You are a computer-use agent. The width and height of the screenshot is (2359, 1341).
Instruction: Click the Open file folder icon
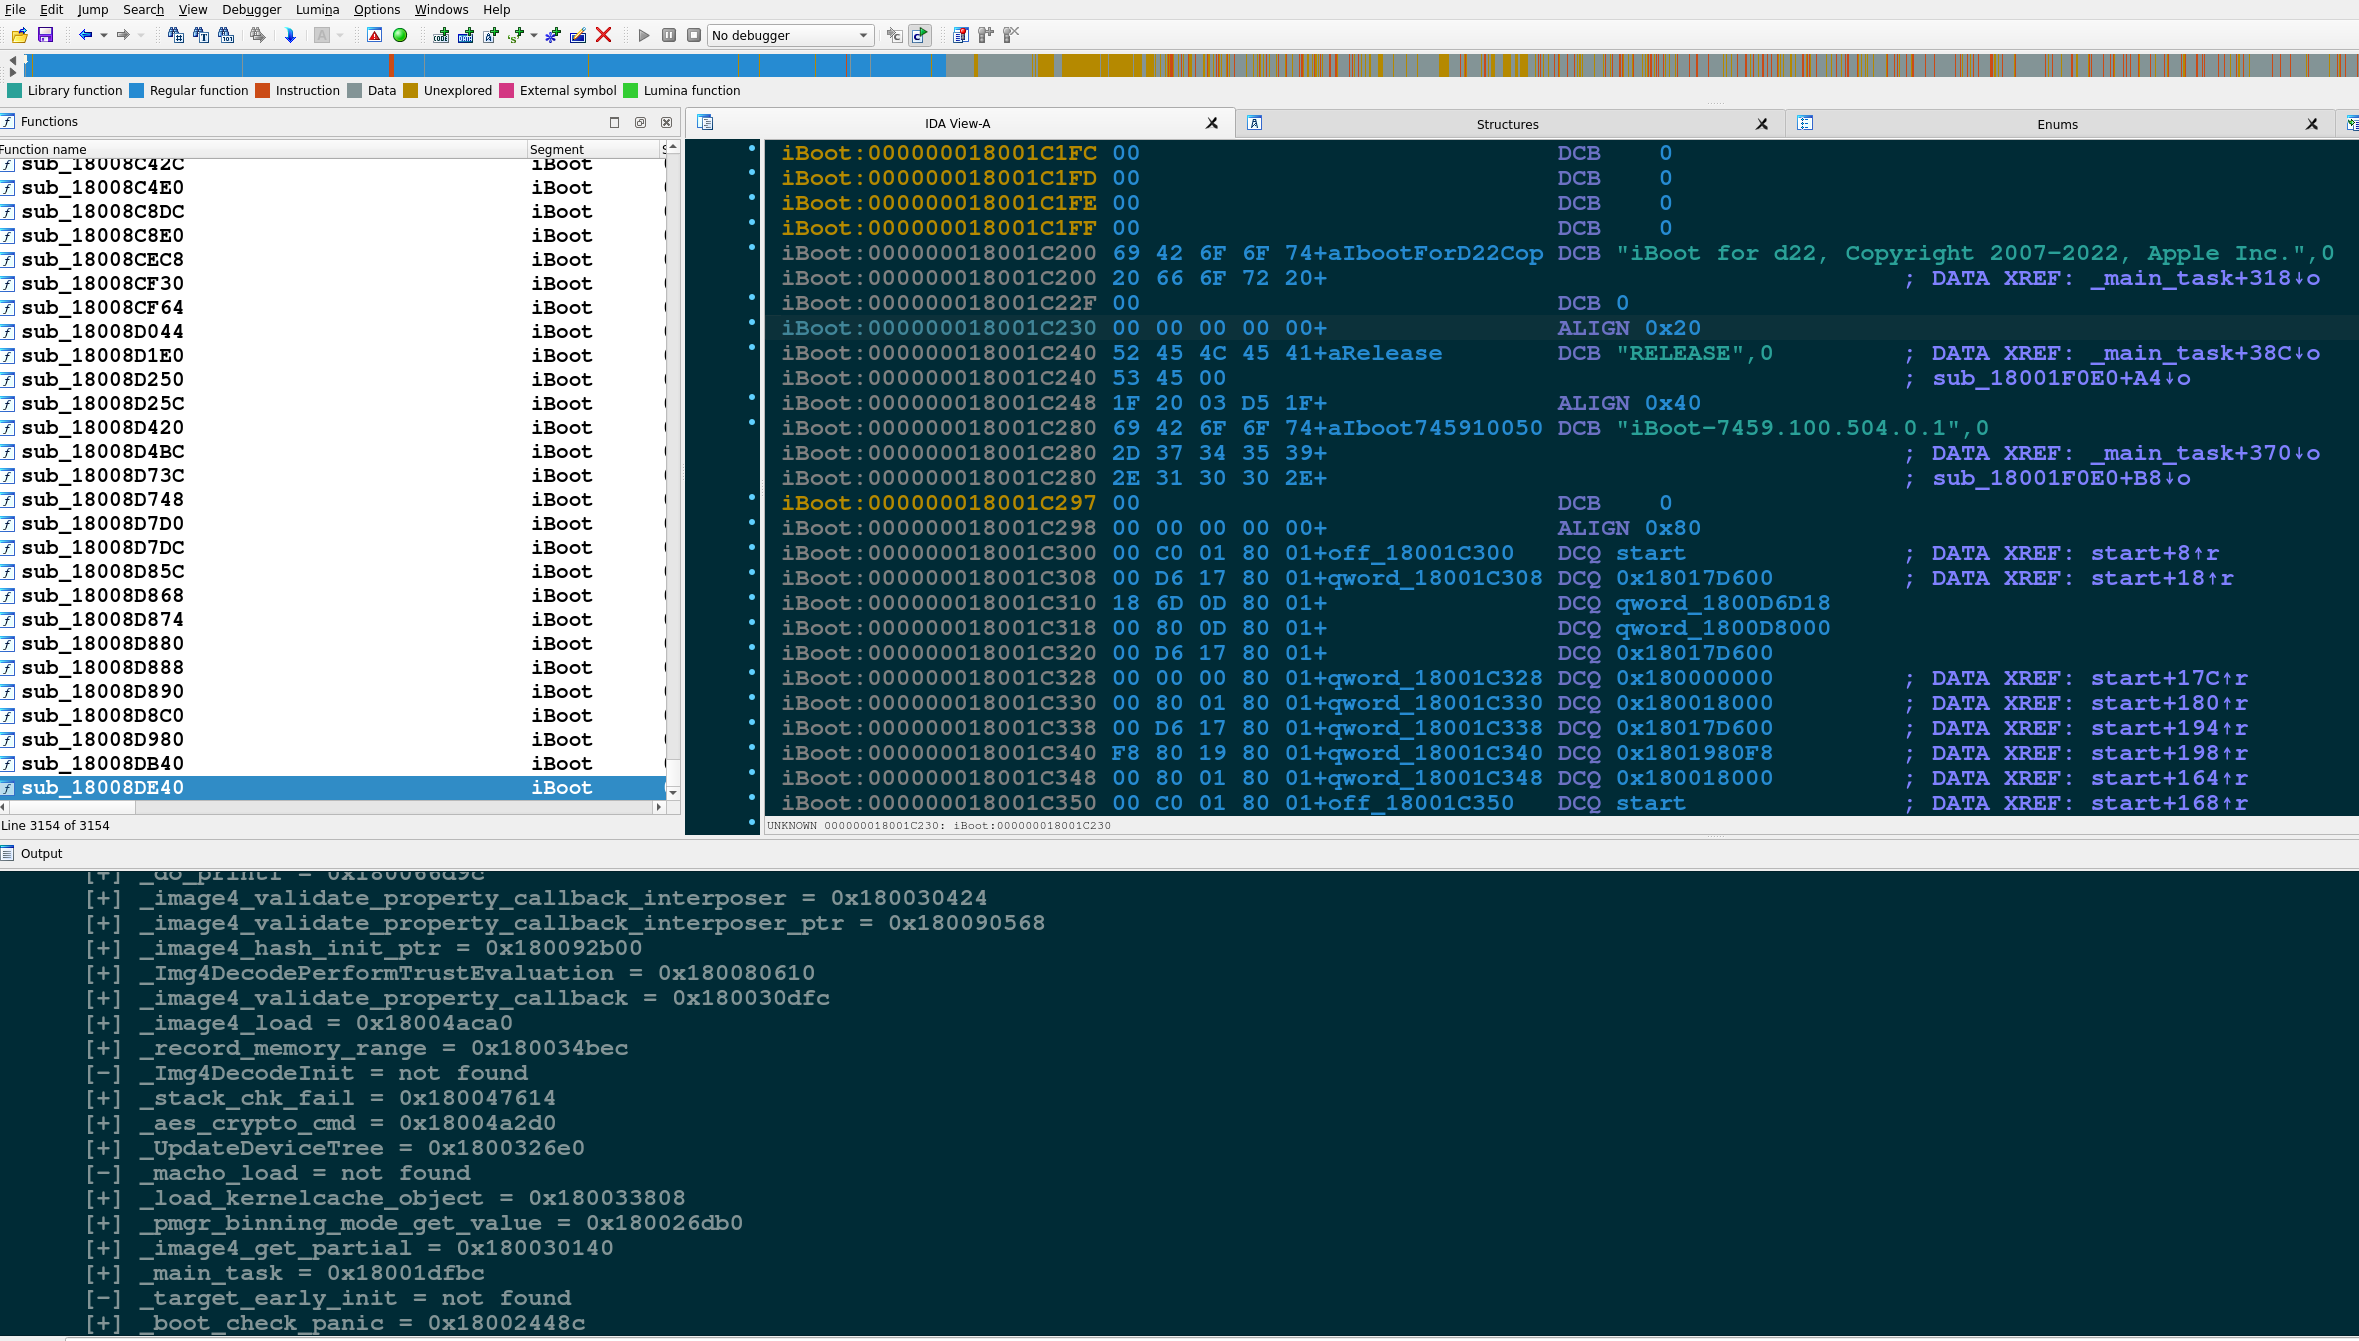coord(19,35)
